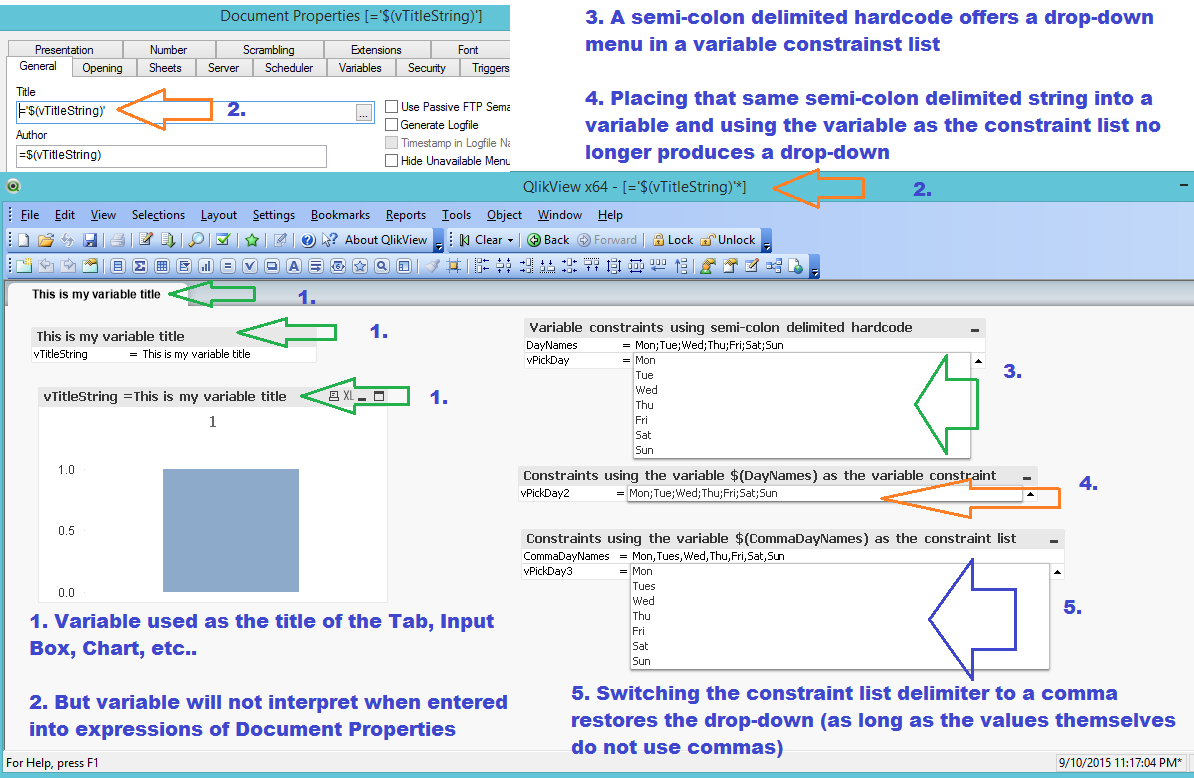Open the design toolbar options chevron
This screenshot has width=1194, height=778.
pyautogui.click(x=814, y=267)
